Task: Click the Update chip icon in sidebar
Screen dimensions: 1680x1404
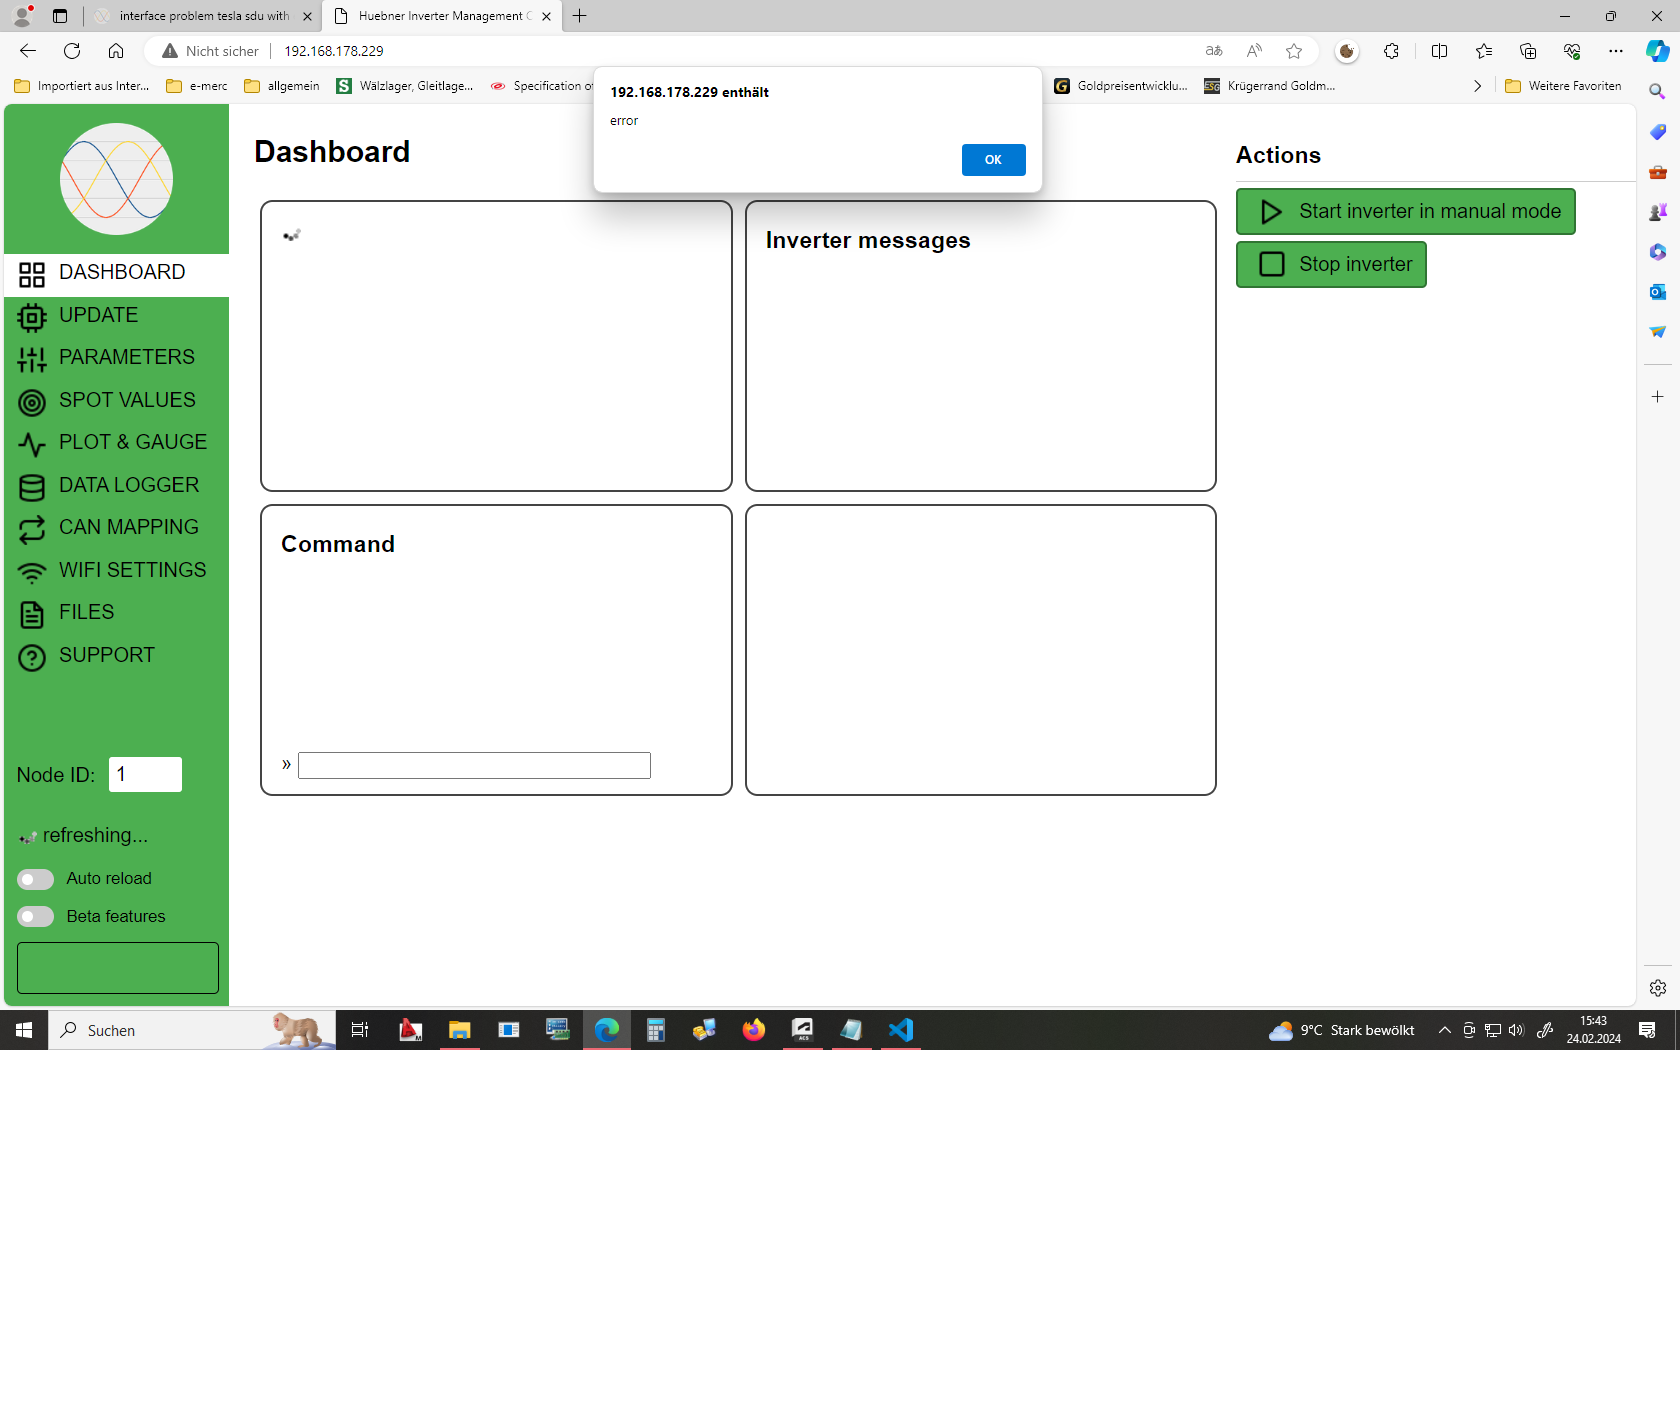Action: point(32,317)
